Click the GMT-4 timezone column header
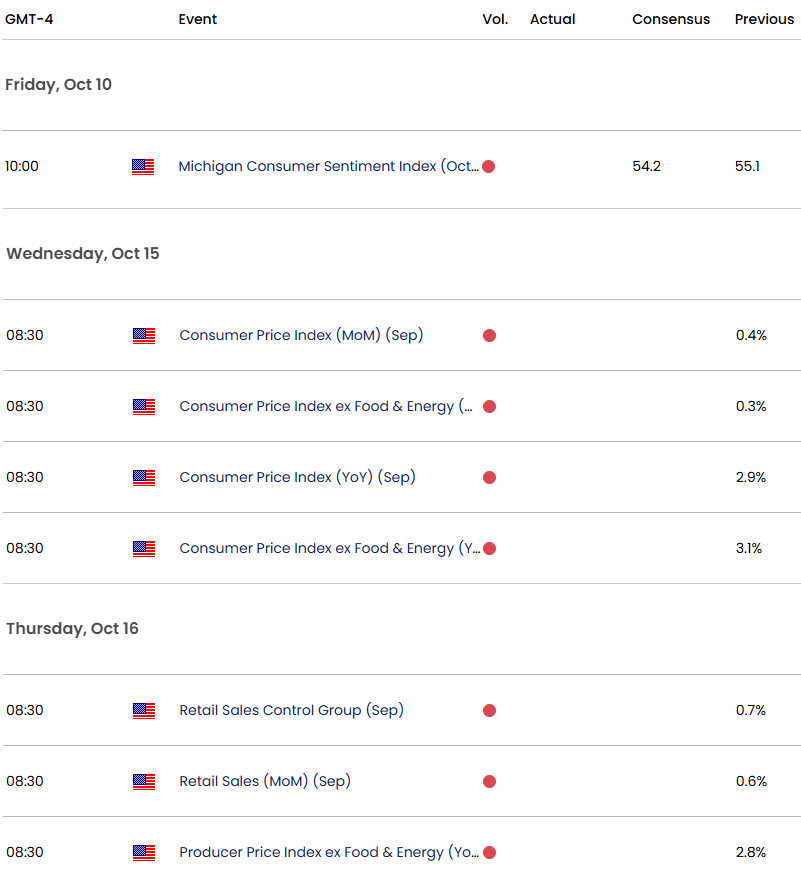The image size is (801, 886). tap(29, 20)
